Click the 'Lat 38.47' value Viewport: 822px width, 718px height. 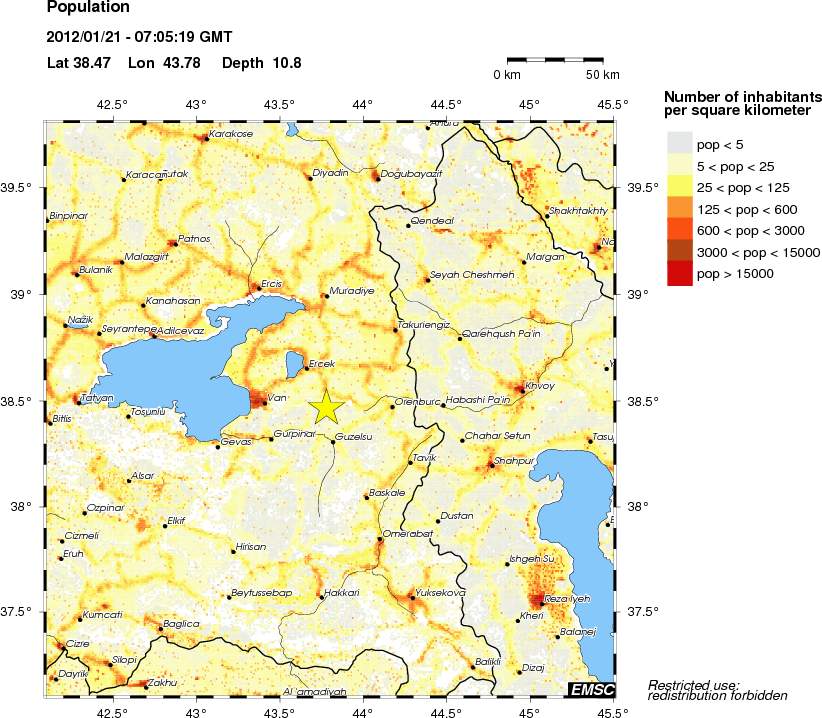coord(79,63)
